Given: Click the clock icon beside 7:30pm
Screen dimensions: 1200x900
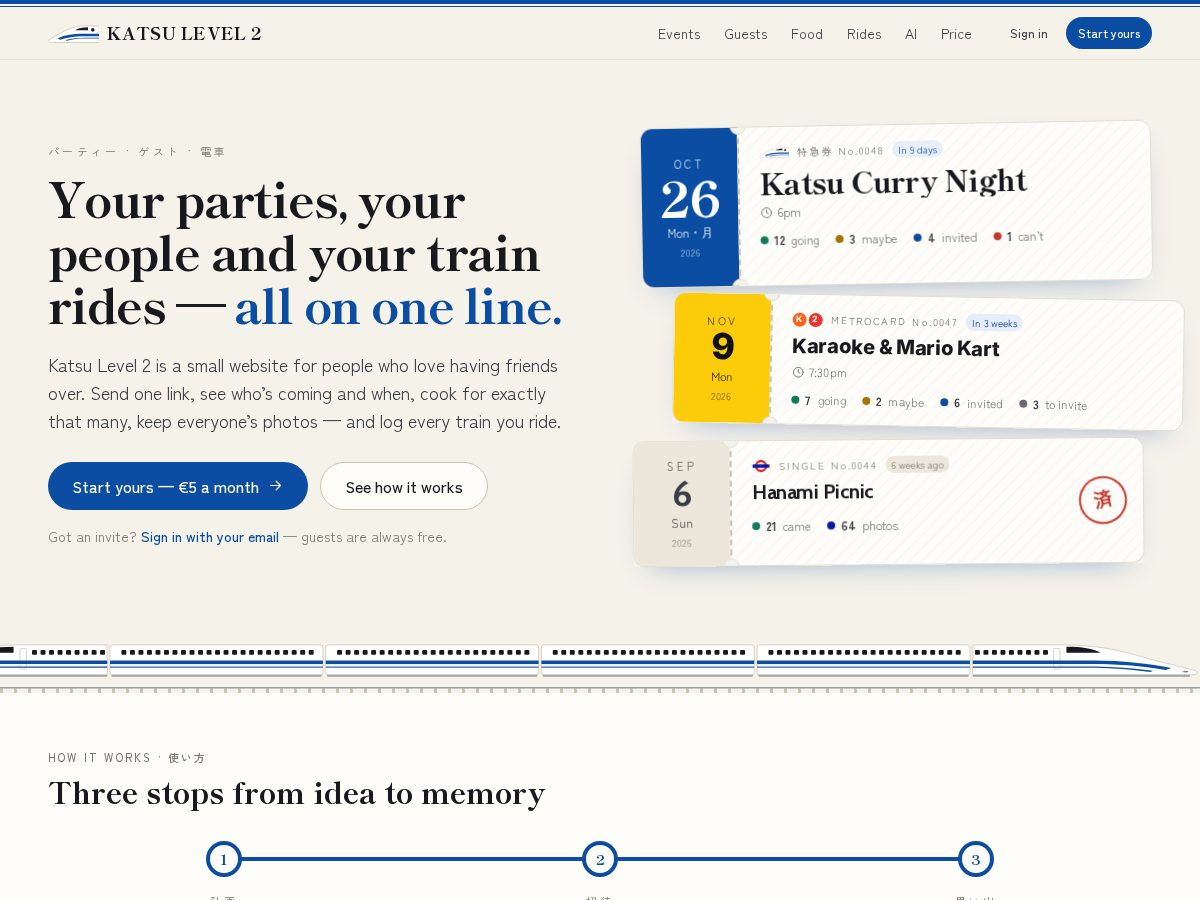Looking at the screenshot, I should [x=798, y=372].
